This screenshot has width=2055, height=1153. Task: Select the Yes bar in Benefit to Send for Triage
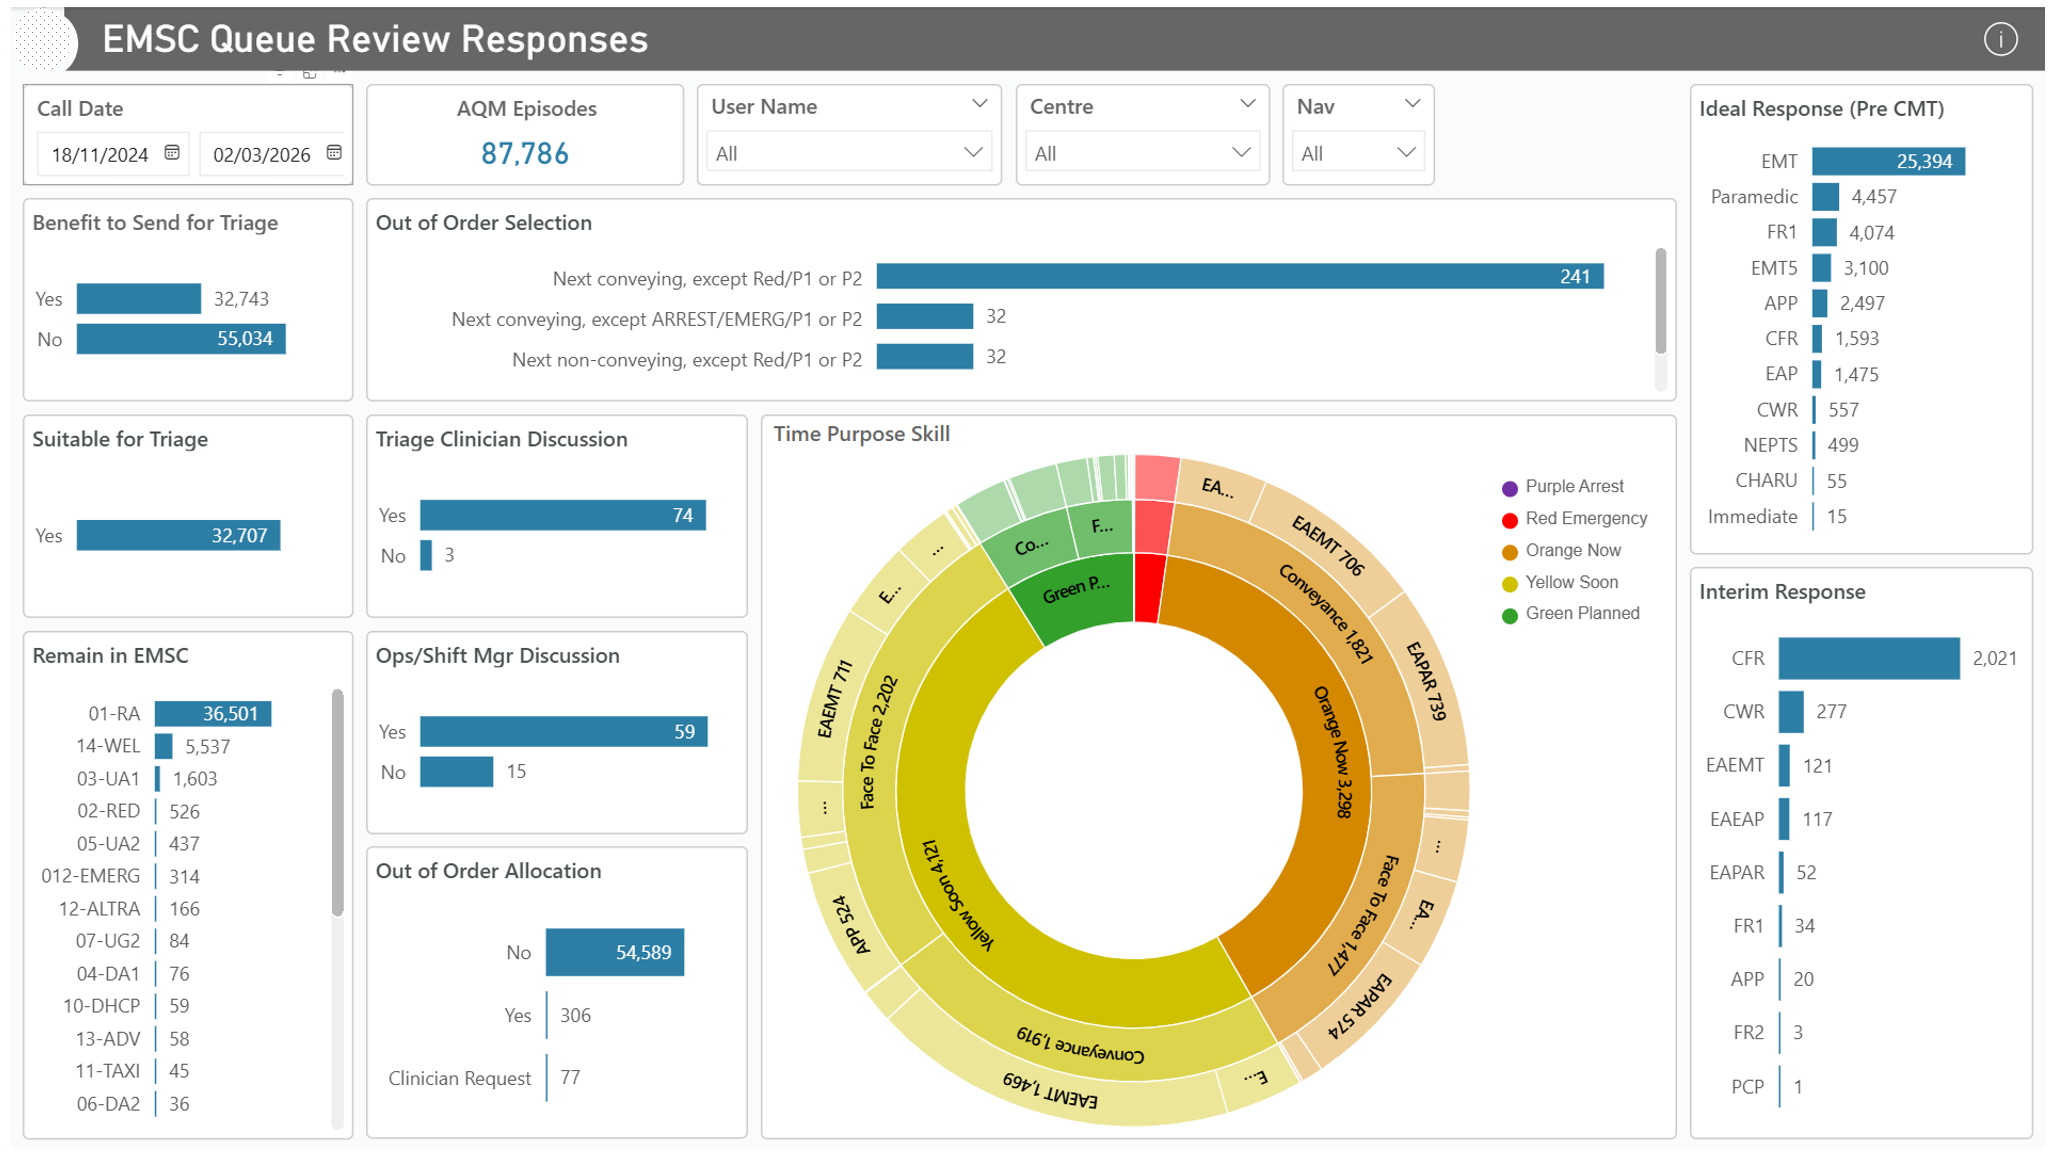pos(138,297)
